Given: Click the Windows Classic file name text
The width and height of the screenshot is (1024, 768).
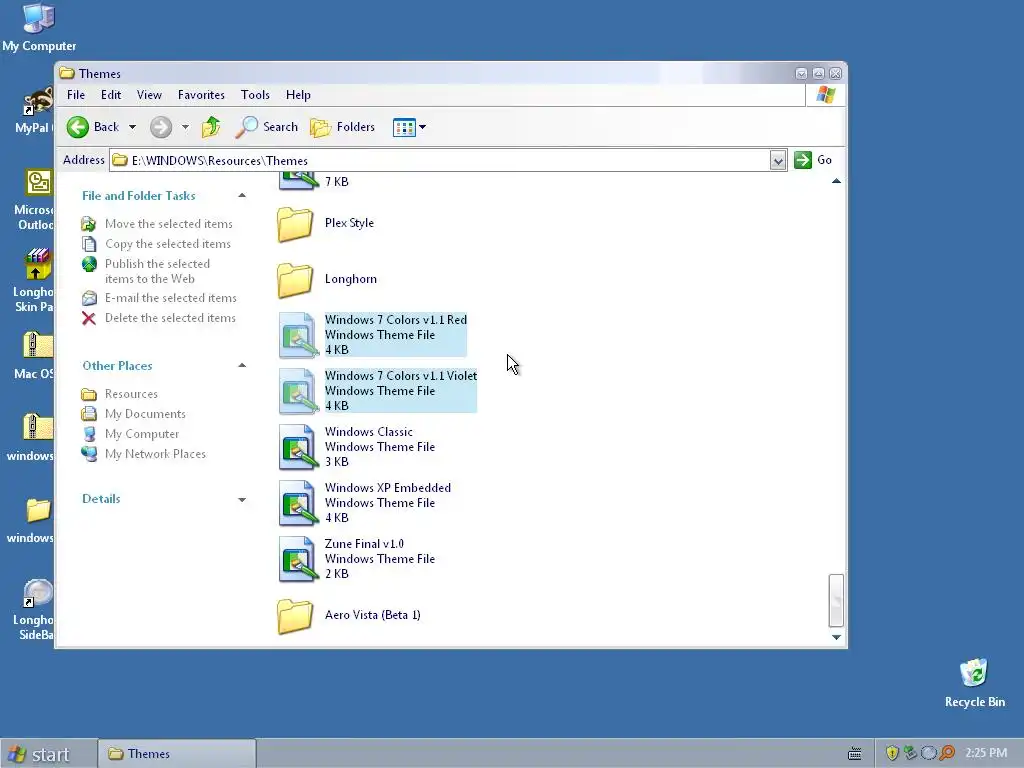Looking at the screenshot, I should pos(369,432).
